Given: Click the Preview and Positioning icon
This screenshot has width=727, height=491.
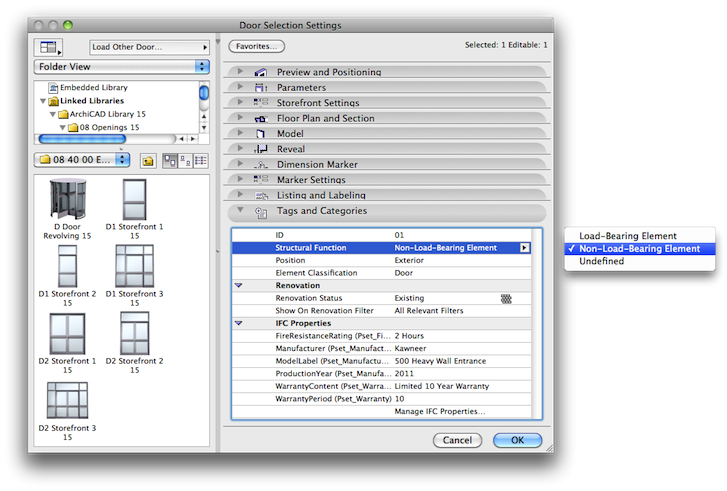Looking at the screenshot, I should click(261, 72).
